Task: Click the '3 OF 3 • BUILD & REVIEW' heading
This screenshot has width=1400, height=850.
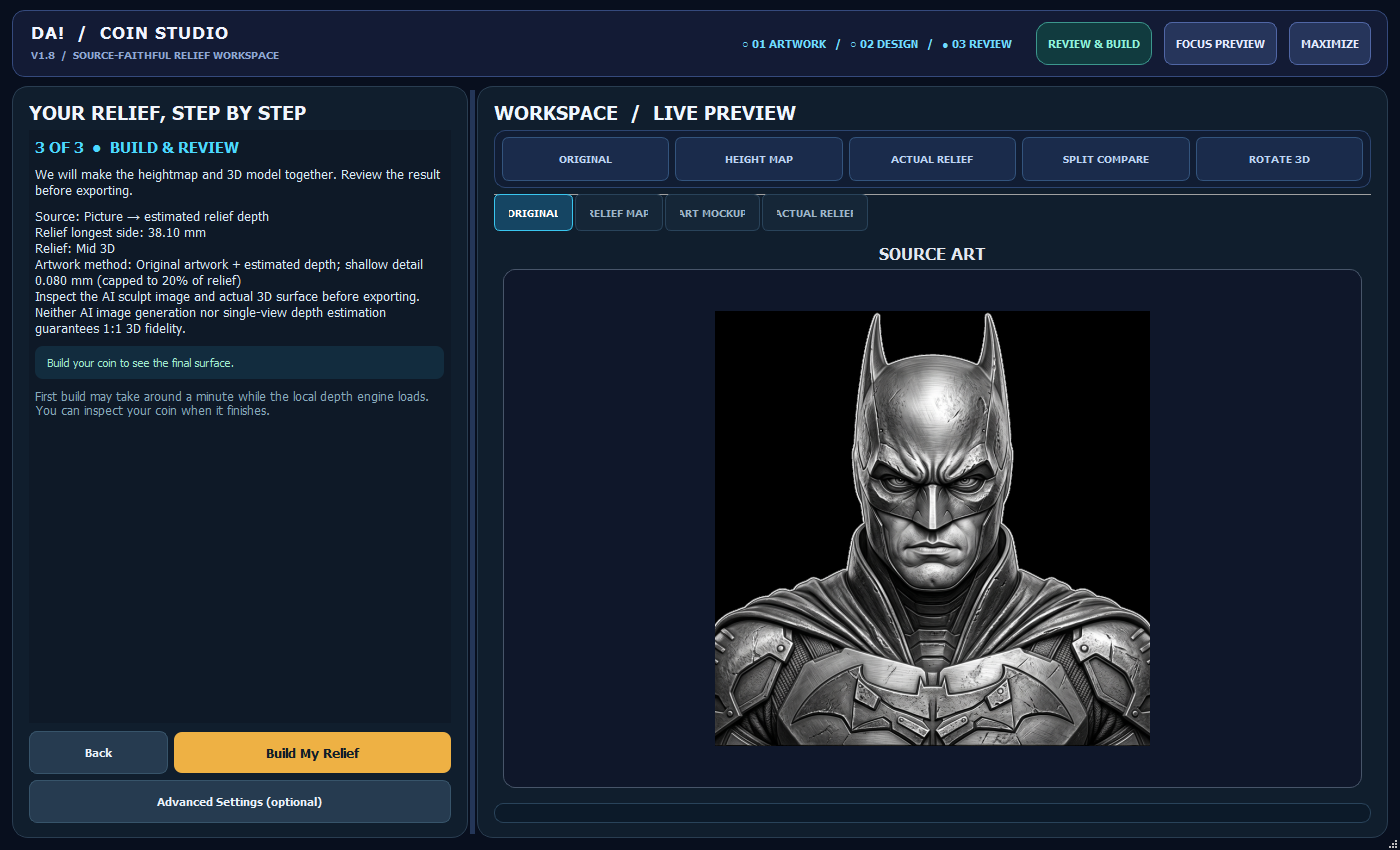Action: pyautogui.click(x=137, y=148)
